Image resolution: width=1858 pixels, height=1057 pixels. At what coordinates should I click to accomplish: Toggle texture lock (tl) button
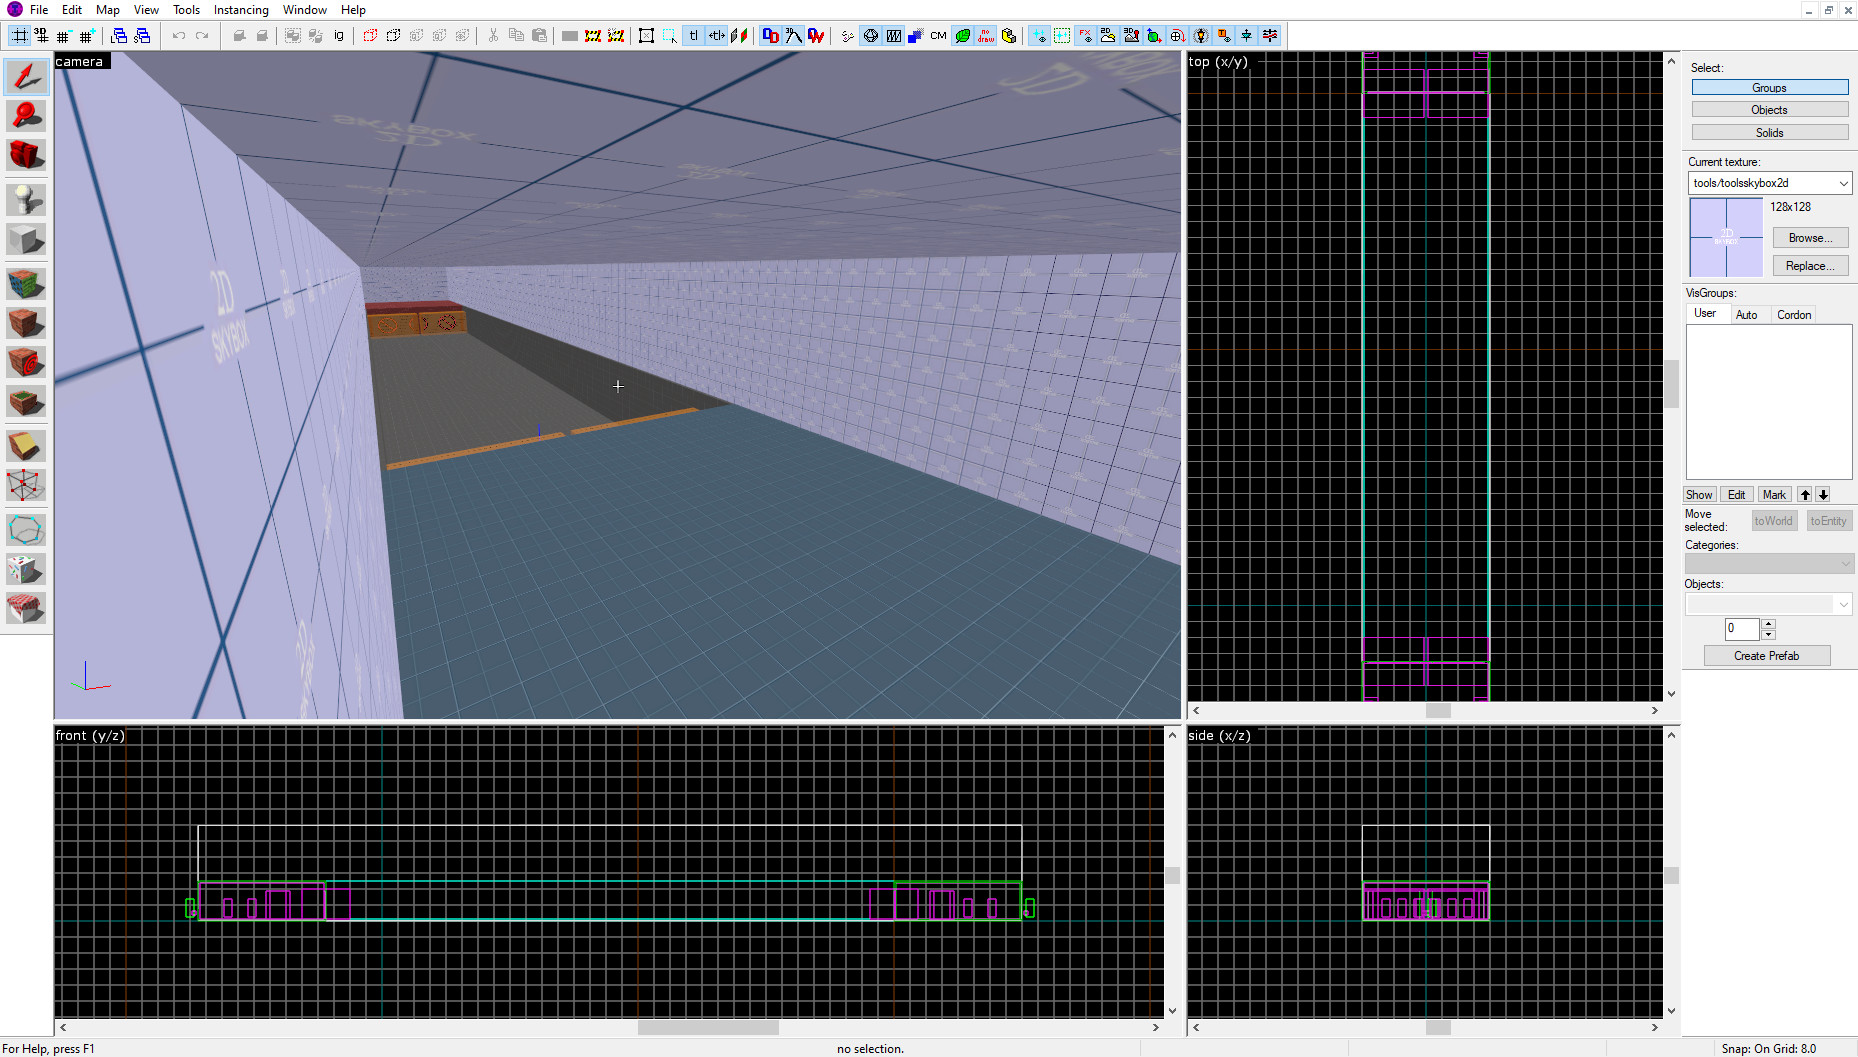pyautogui.click(x=693, y=36)
